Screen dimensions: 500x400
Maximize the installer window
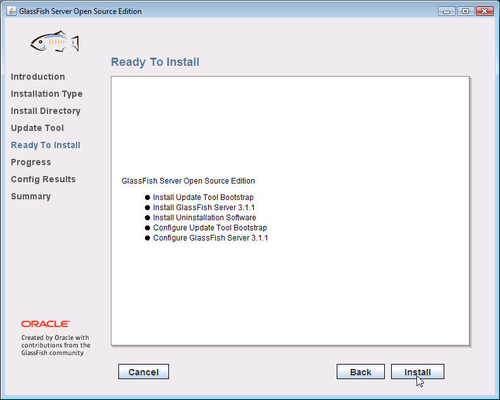(466, 11)
